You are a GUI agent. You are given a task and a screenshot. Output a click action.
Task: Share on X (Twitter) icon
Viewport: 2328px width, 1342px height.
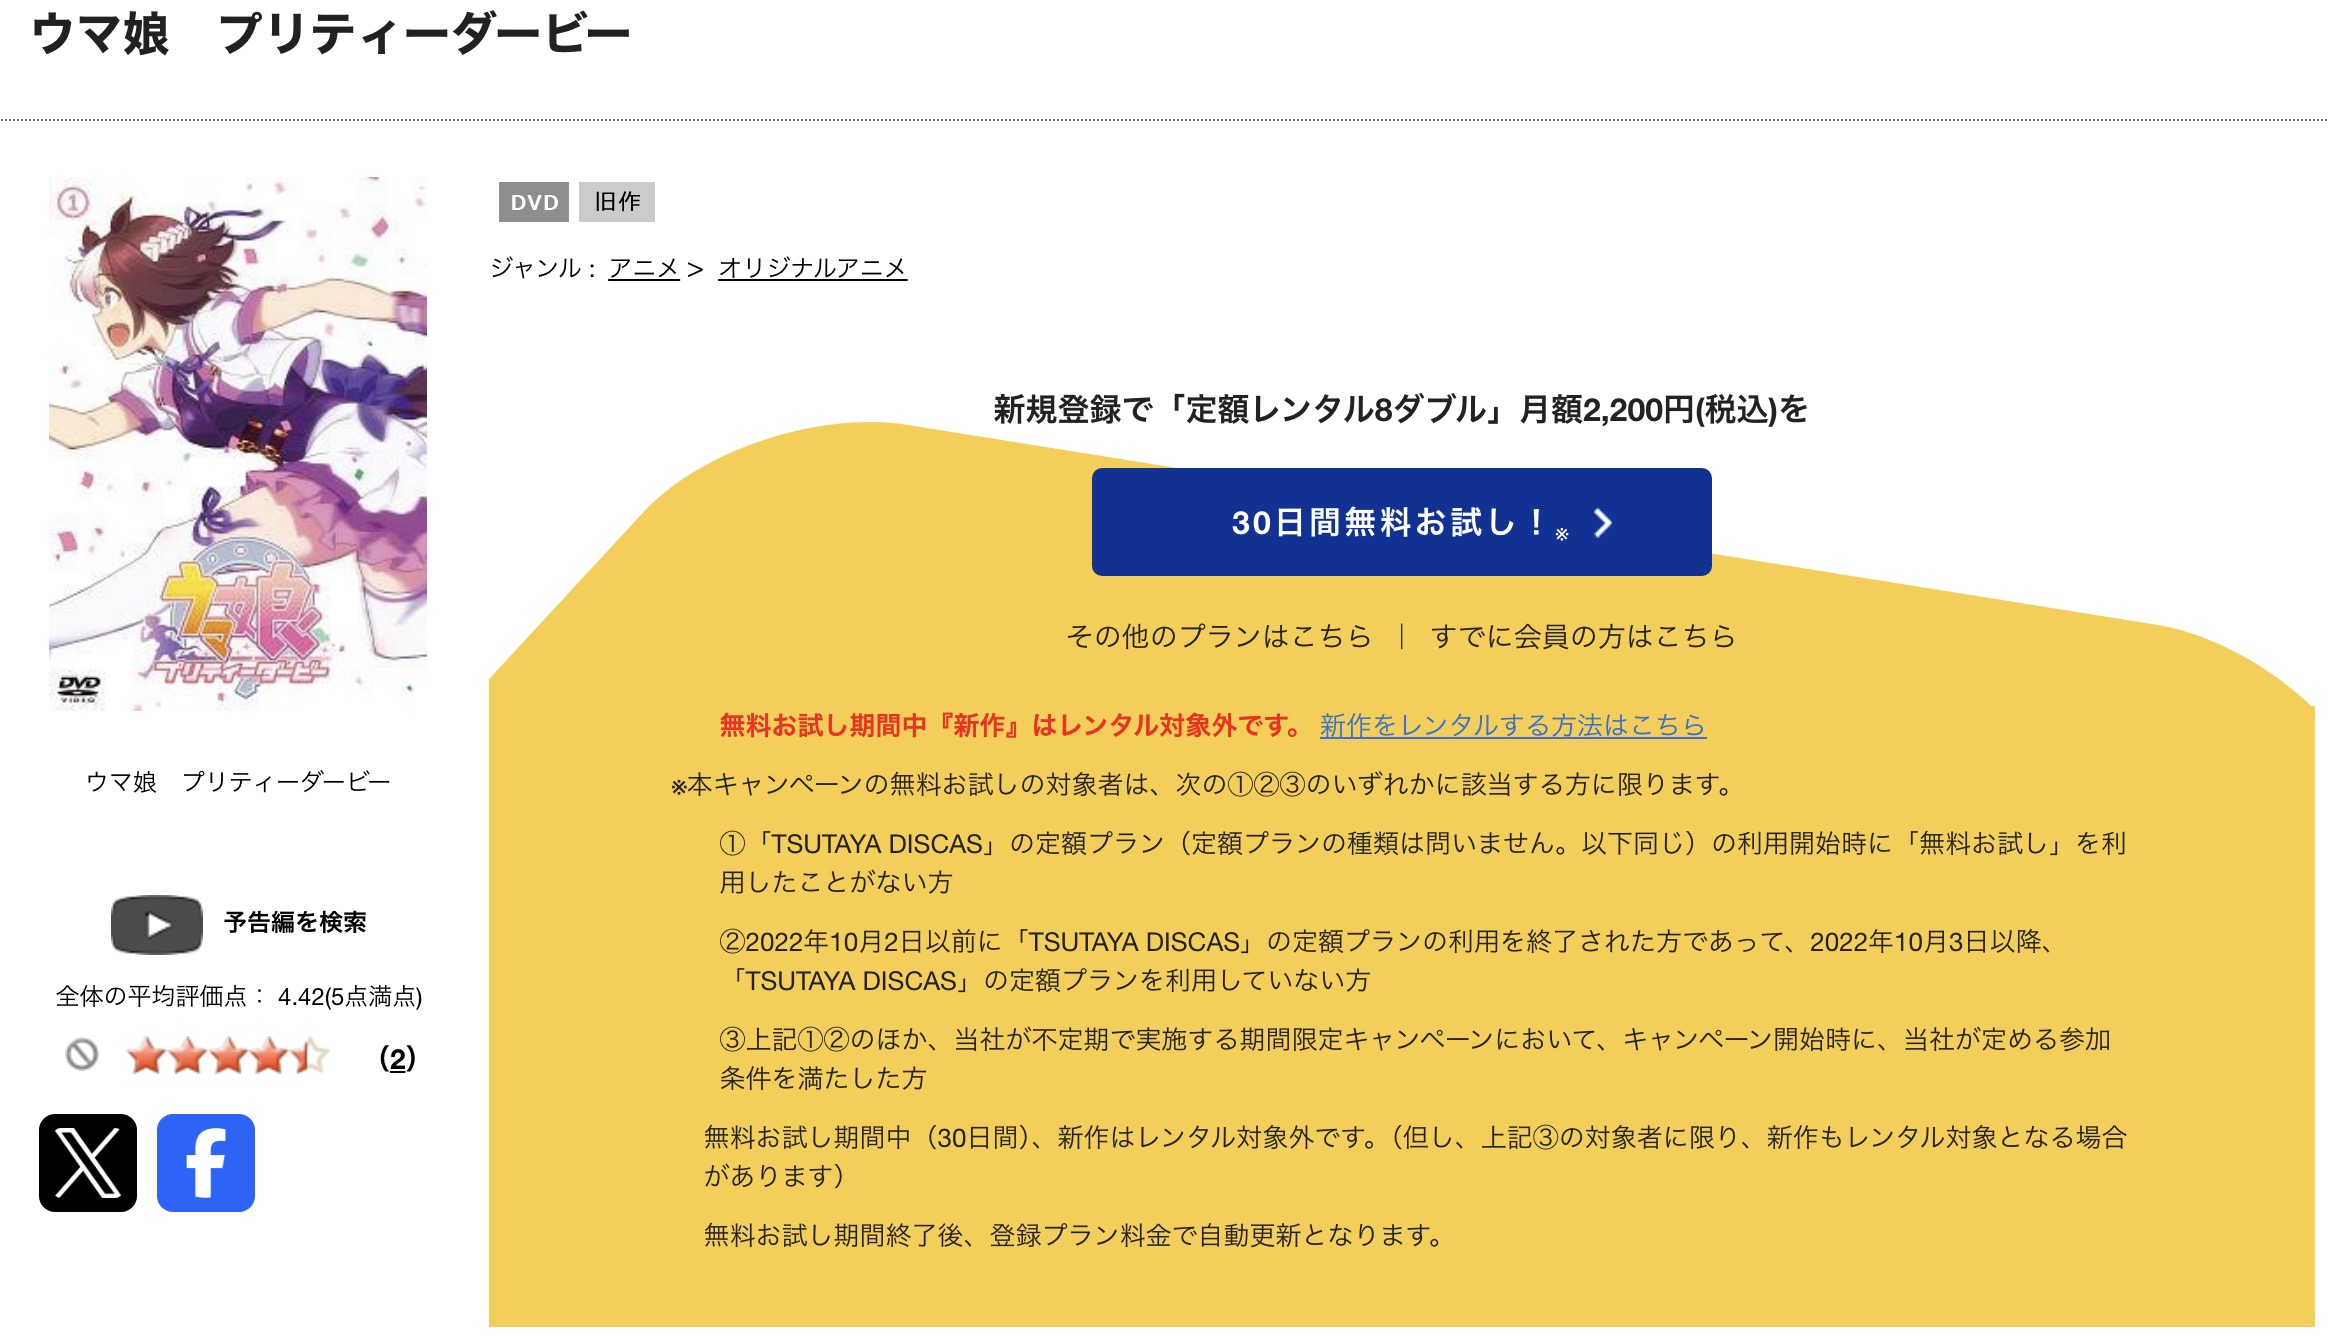[x=88, y=1162]
